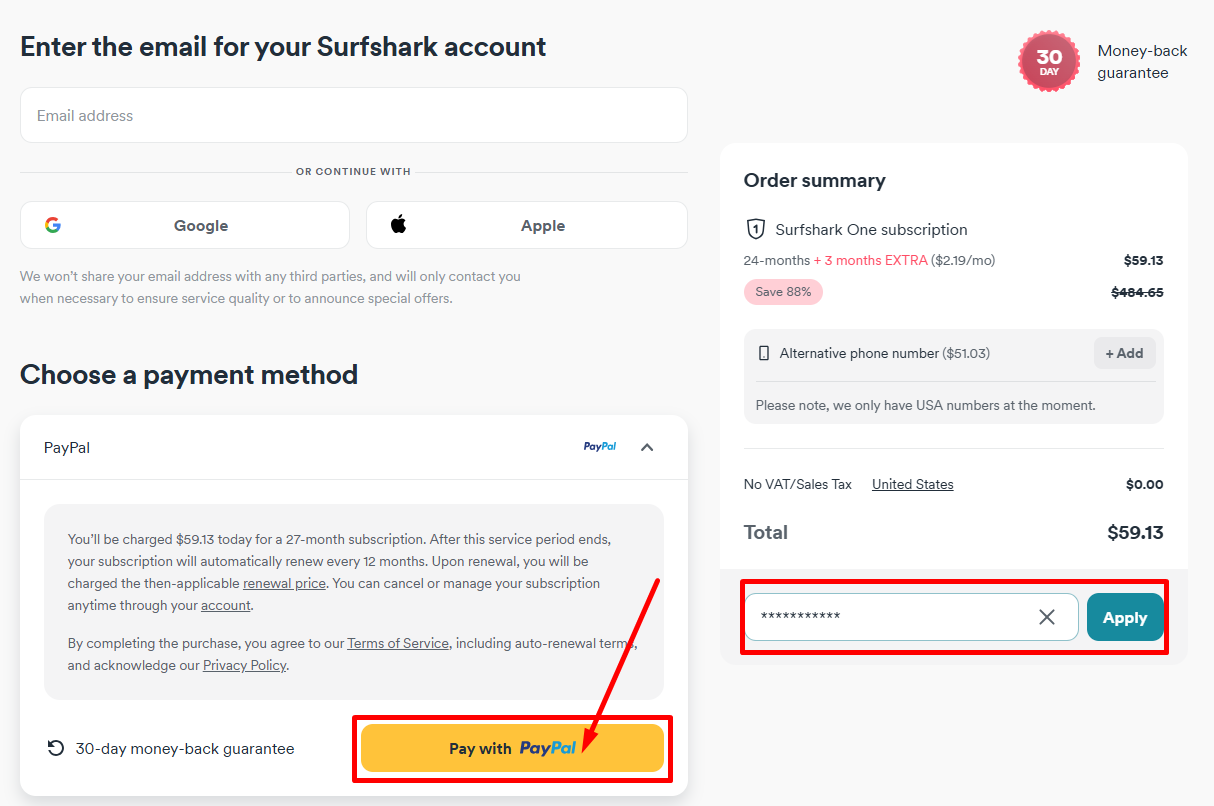Click the phone icon beside Alternative number
Screen dimensions: 1214x806
(765, 353)
